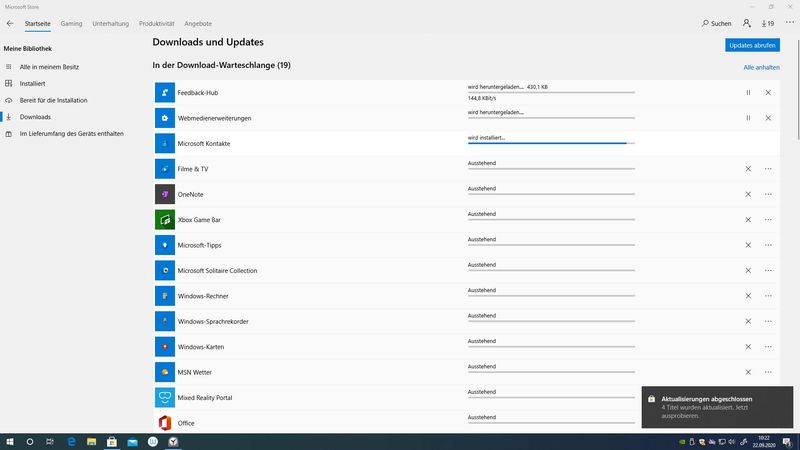Click the Webmedienerweiterungen app icon
Image resolution: width=800 pixels, height=450 pixels.
point(165,118)
